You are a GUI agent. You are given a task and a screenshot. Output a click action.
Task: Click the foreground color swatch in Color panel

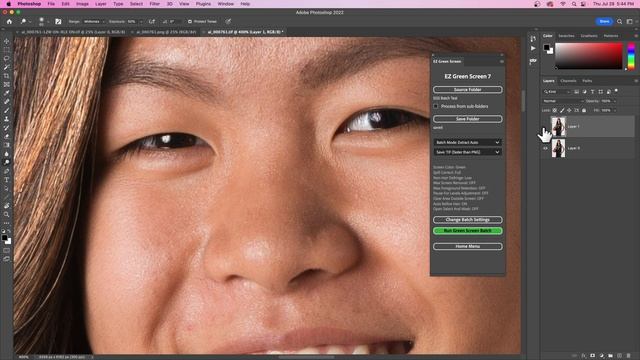tap(547, 48)
